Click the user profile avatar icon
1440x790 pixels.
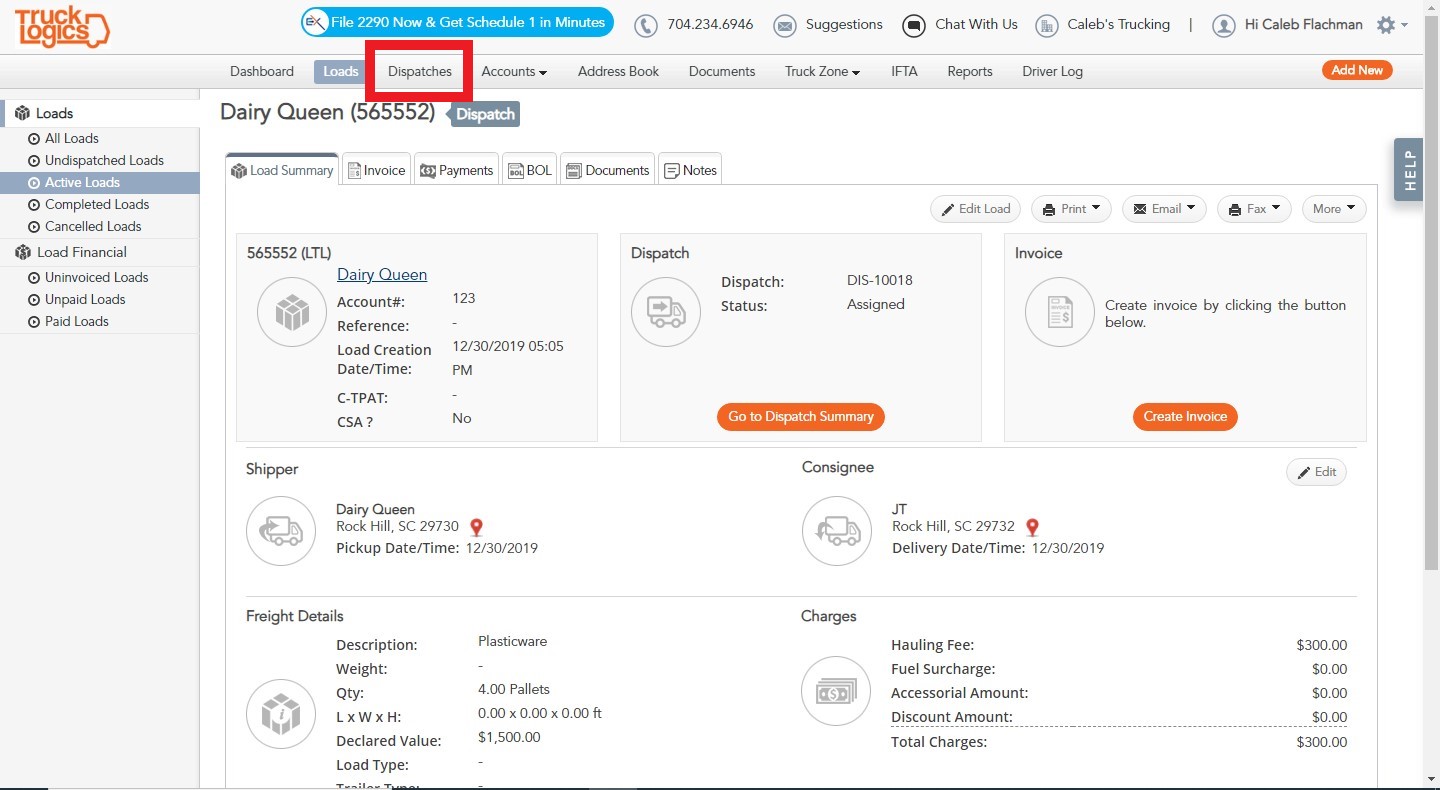click(x=1224, y=25)
